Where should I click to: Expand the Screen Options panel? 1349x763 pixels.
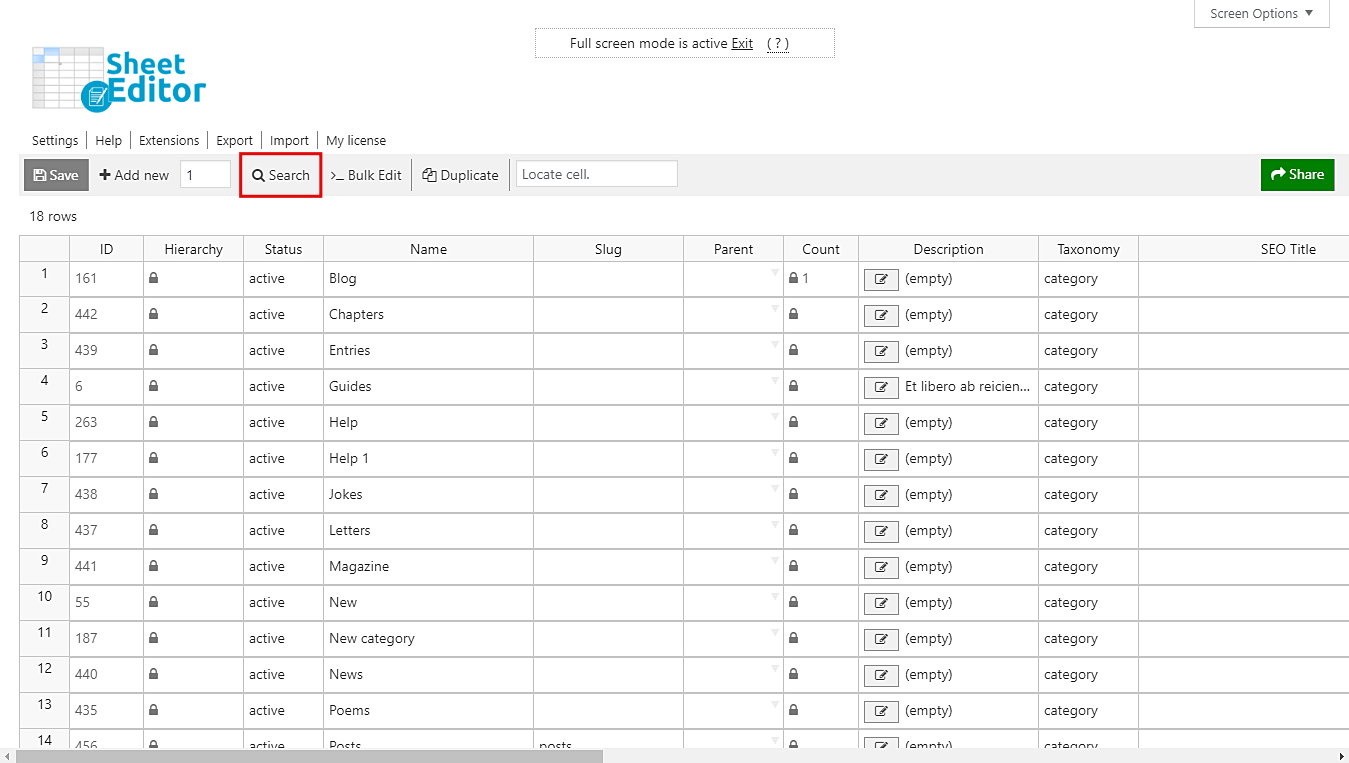tap(1261, 14)
